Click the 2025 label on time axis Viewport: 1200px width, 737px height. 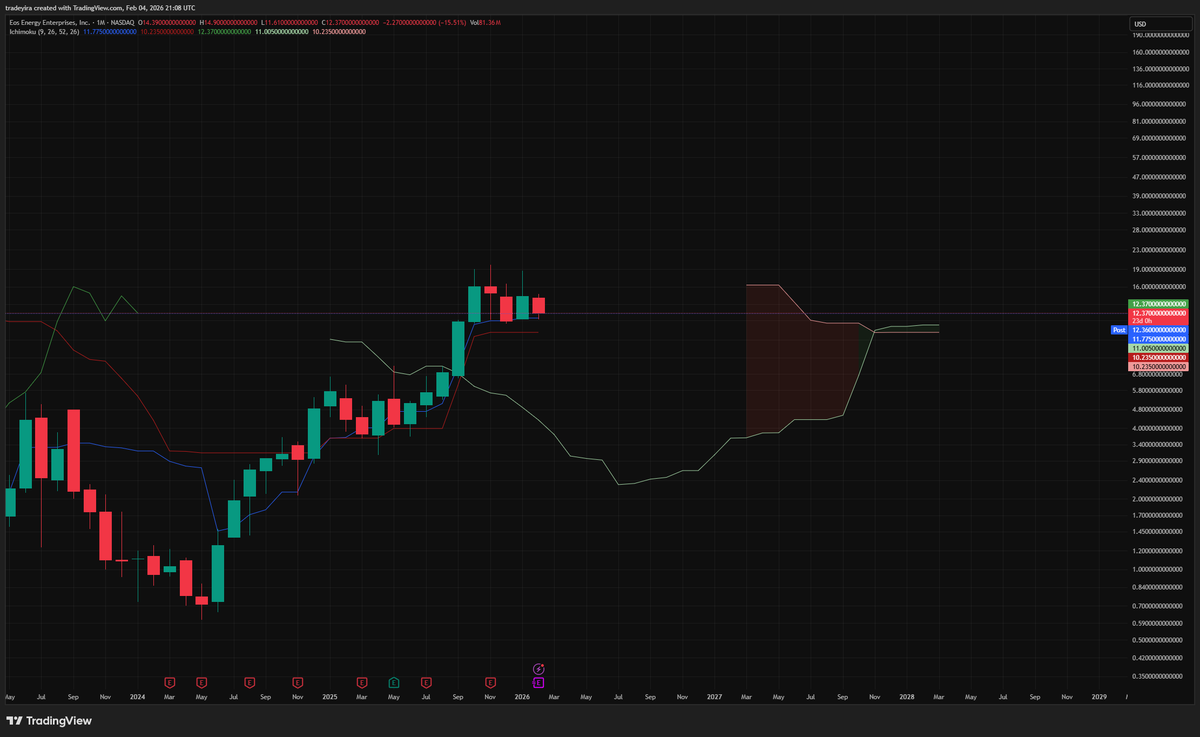coord(329,696)
